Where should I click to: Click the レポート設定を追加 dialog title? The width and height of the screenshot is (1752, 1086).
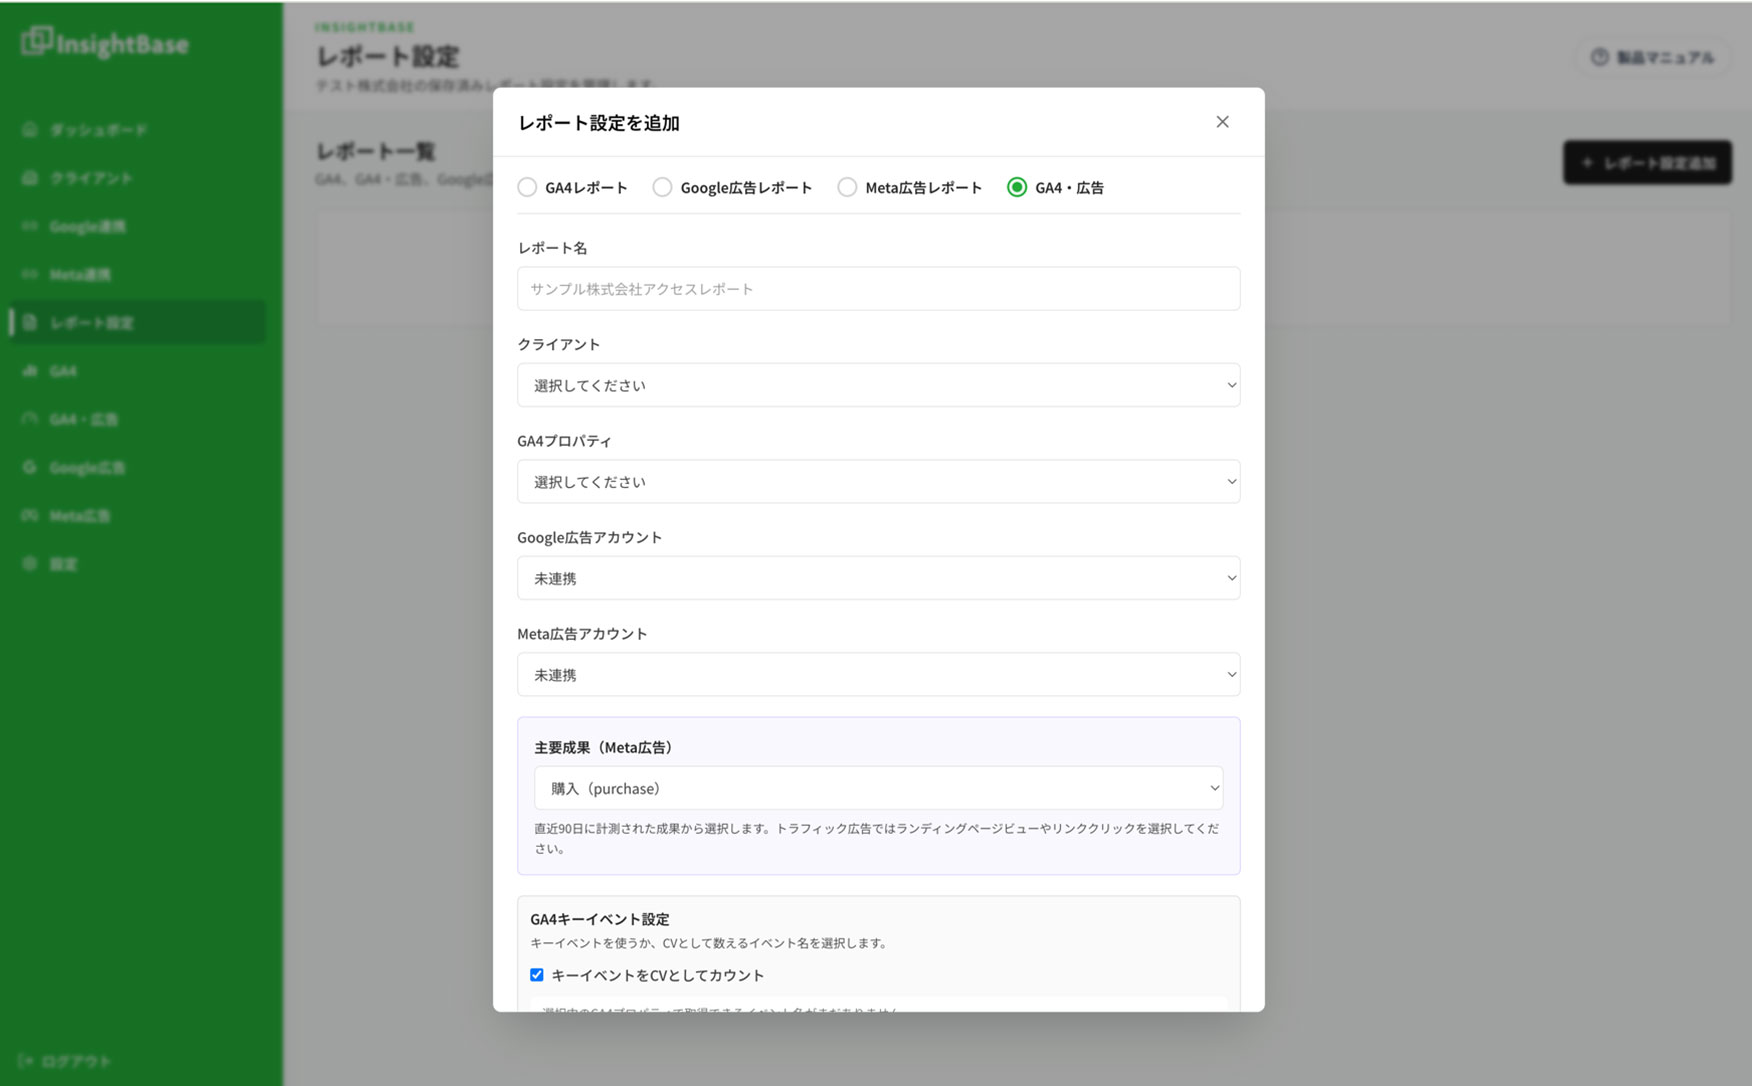[599, 123]
